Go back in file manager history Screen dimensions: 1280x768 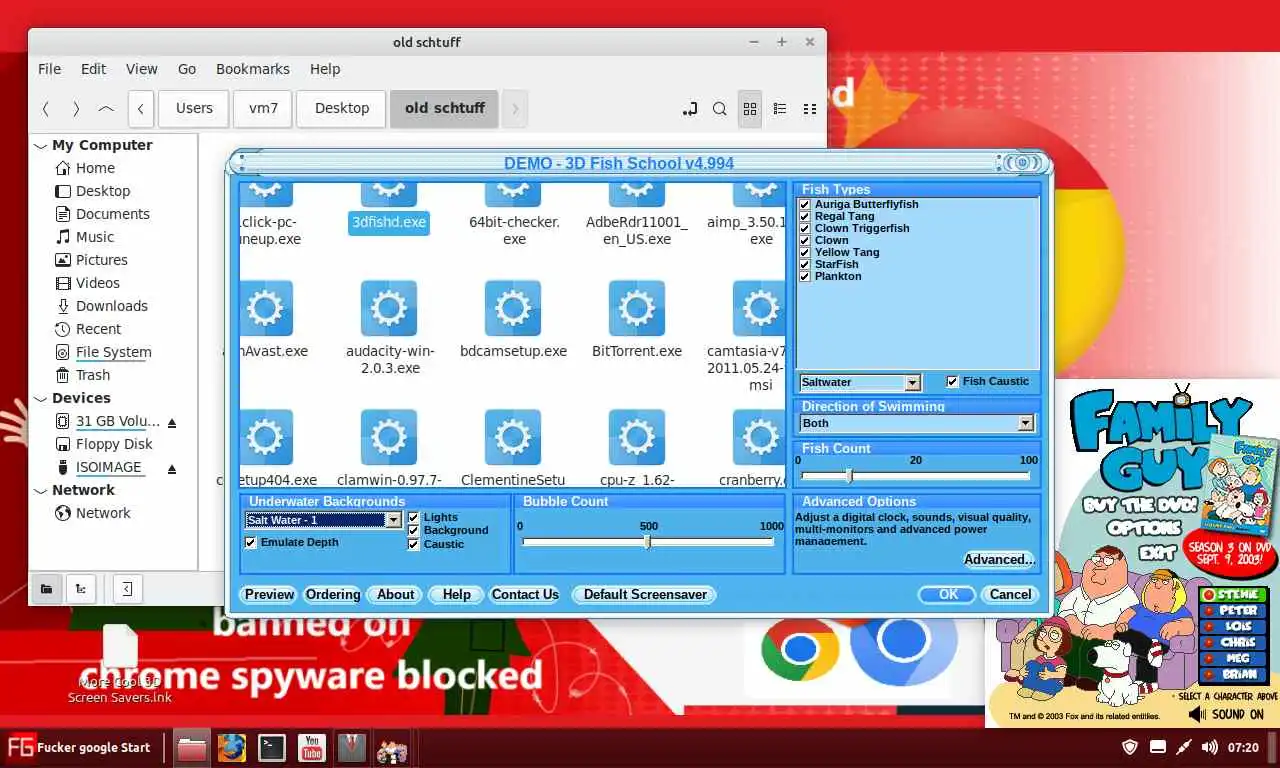click(46, 109)
